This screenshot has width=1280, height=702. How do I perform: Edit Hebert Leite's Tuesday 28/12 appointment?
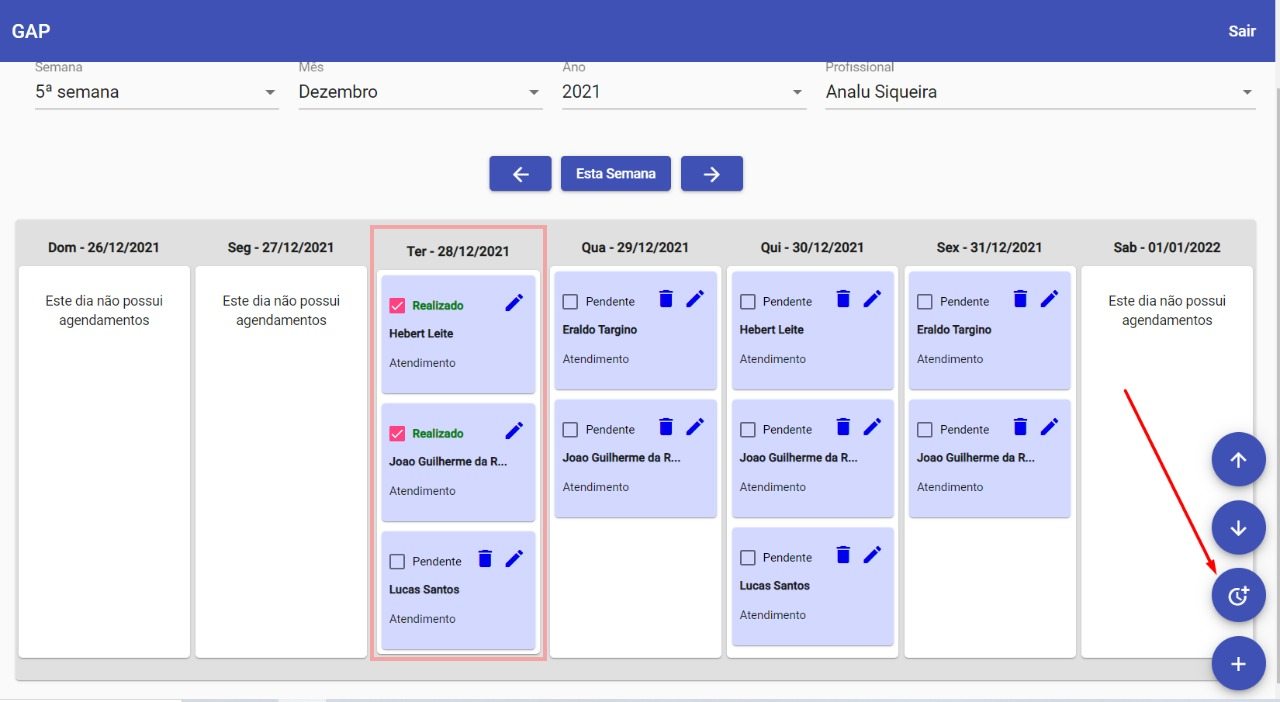514,303
